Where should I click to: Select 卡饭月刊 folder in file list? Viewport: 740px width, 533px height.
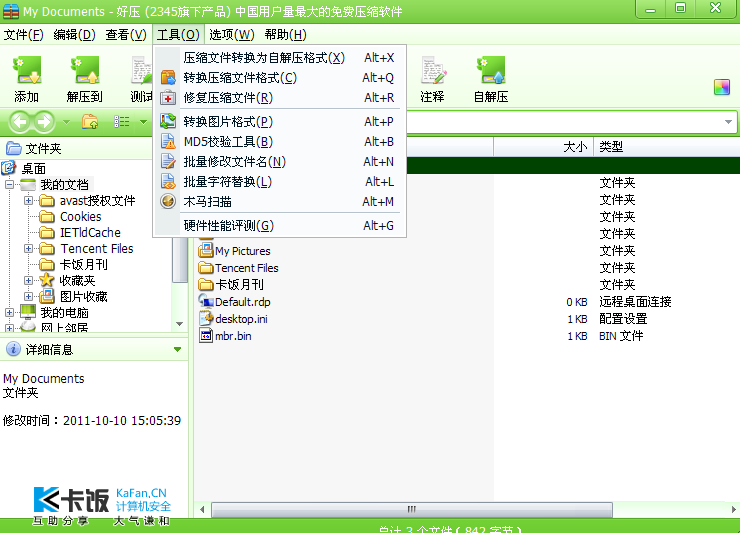(239, 285)
